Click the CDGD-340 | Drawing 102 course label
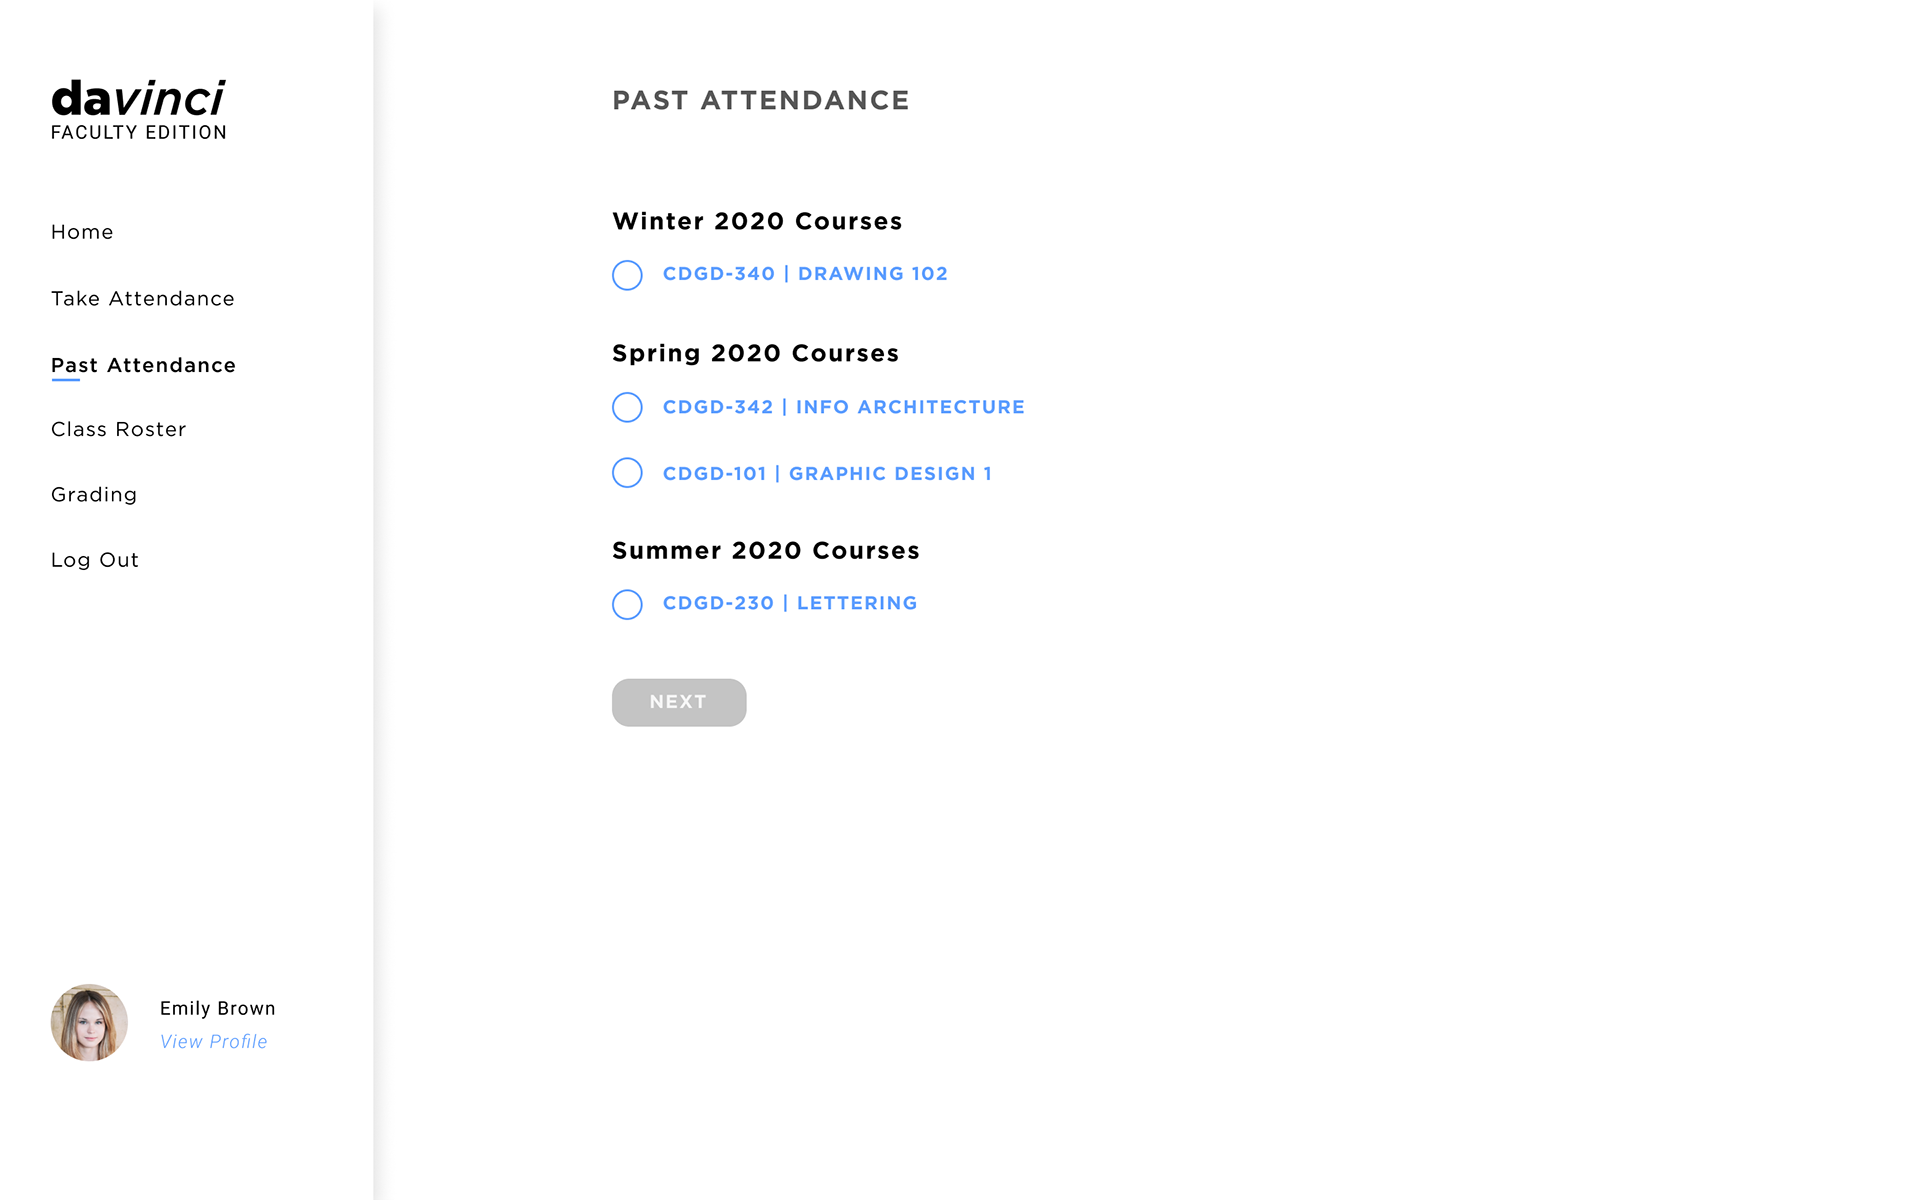Image resolution: width=1920 pixels, height=1200 pixels. click(x=805, y=274)
